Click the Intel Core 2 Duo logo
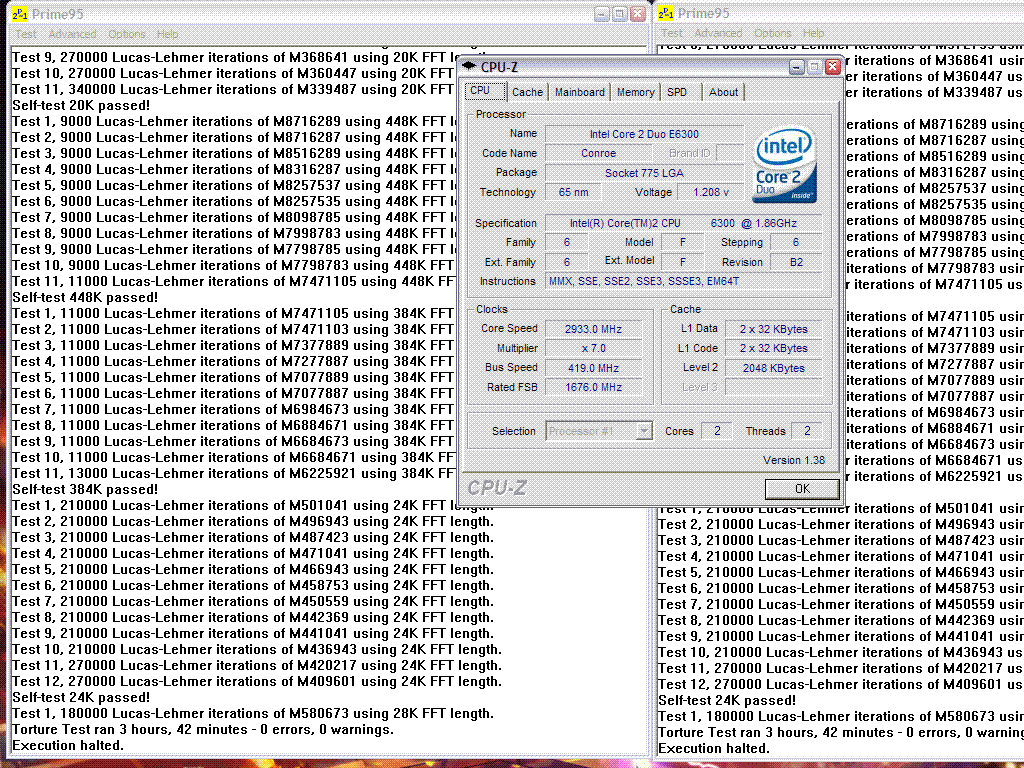1024x768 pixels. [x=784, y=164]
